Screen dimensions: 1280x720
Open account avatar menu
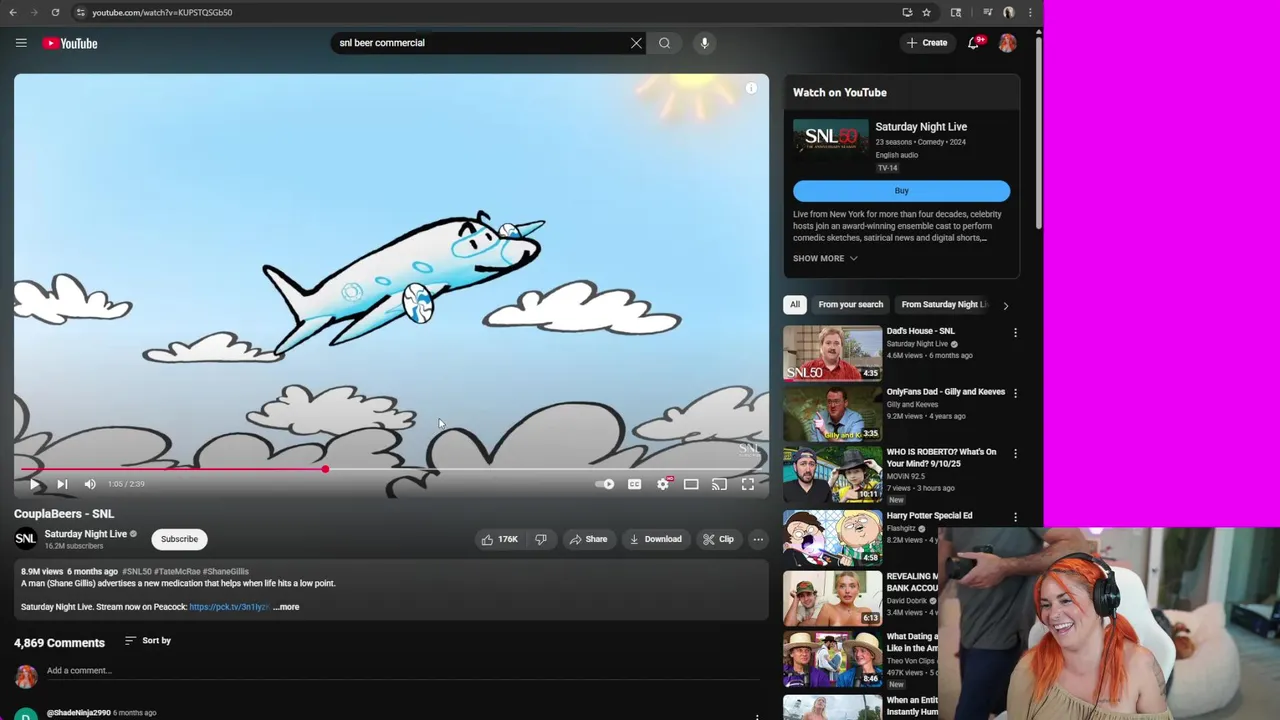point(1007,43)
